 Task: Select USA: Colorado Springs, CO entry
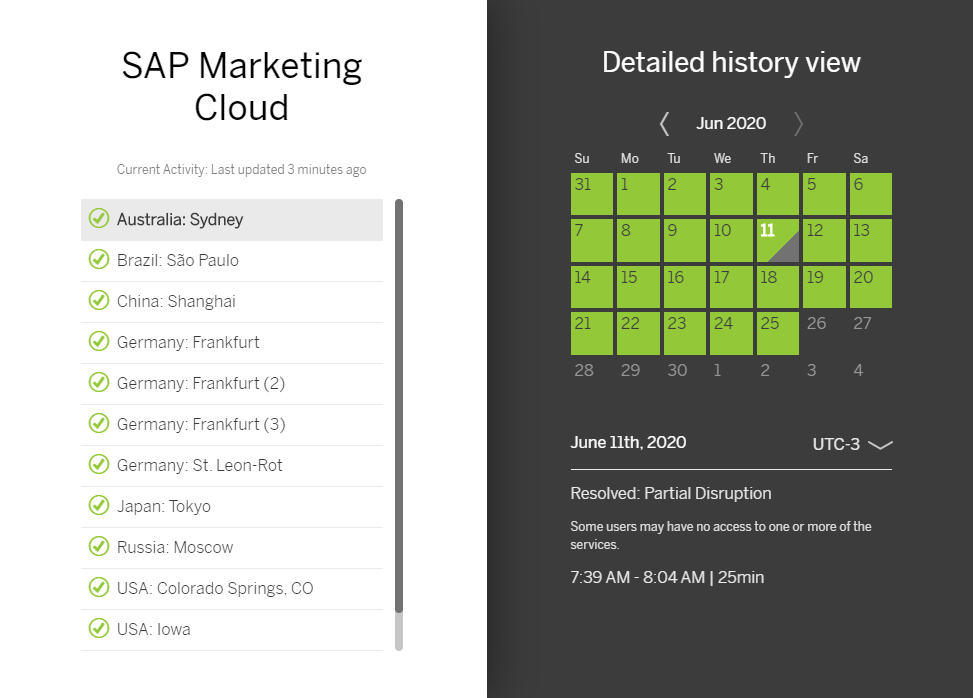(x=232, y=588)
